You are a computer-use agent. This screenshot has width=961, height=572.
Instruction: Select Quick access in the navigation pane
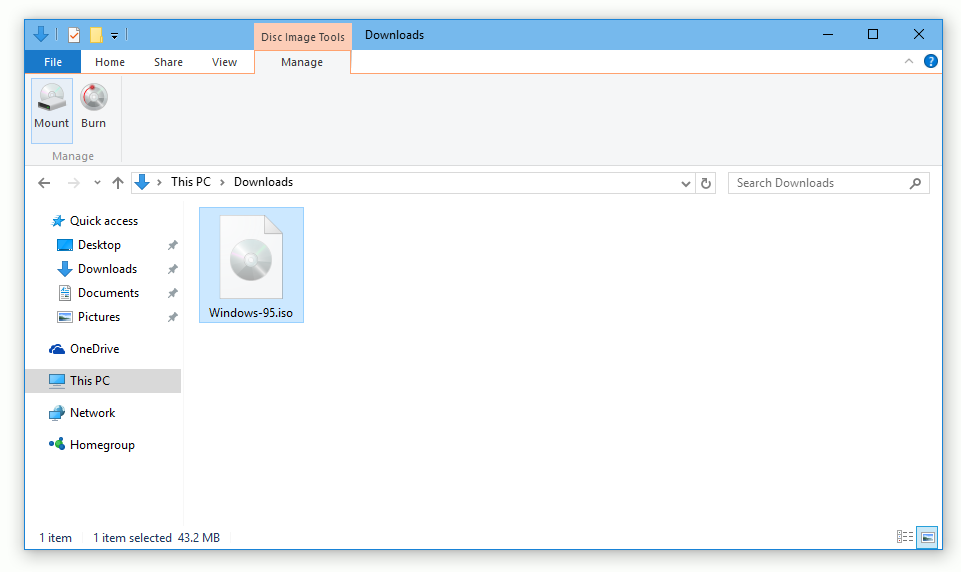coord(104,221)
